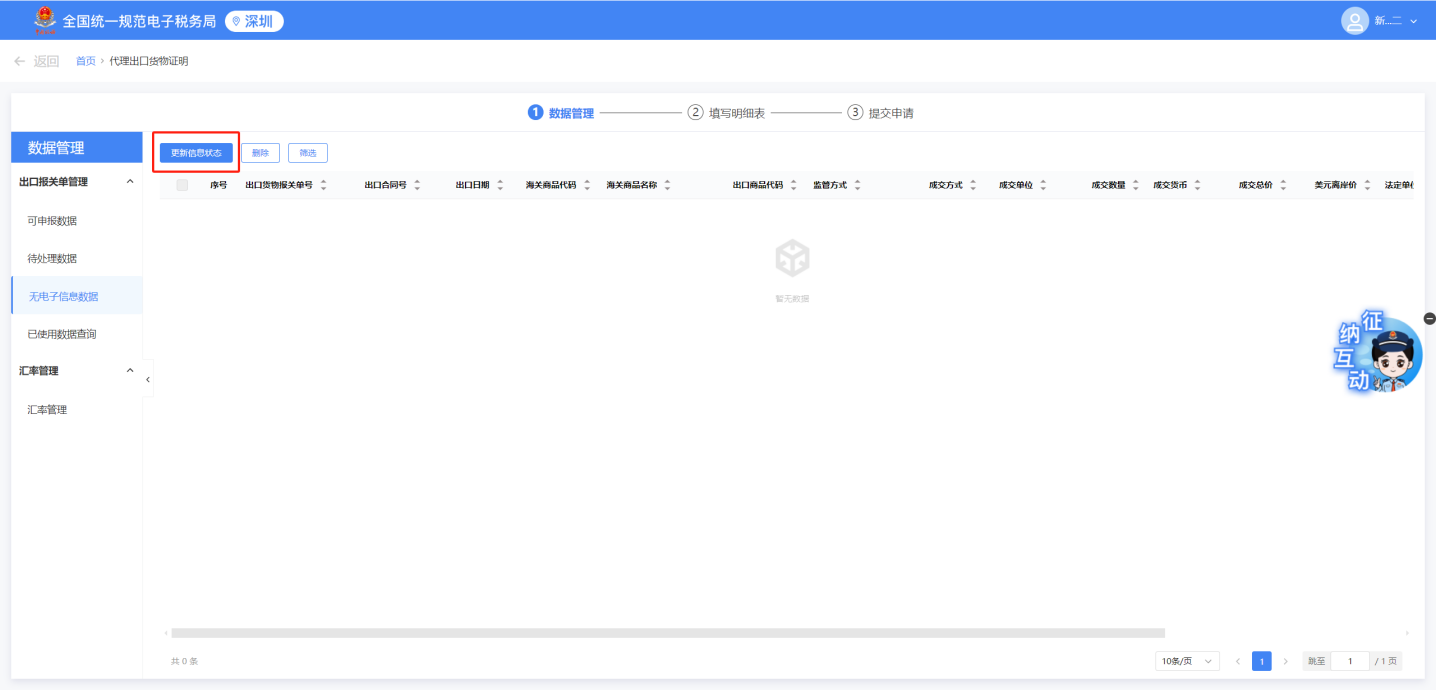Image resolution: width=1436 pixels, height=690 pixels.
Task: Dismiss the 征纳互动 widget with minus icon
Action: [x=1429, y=319]
